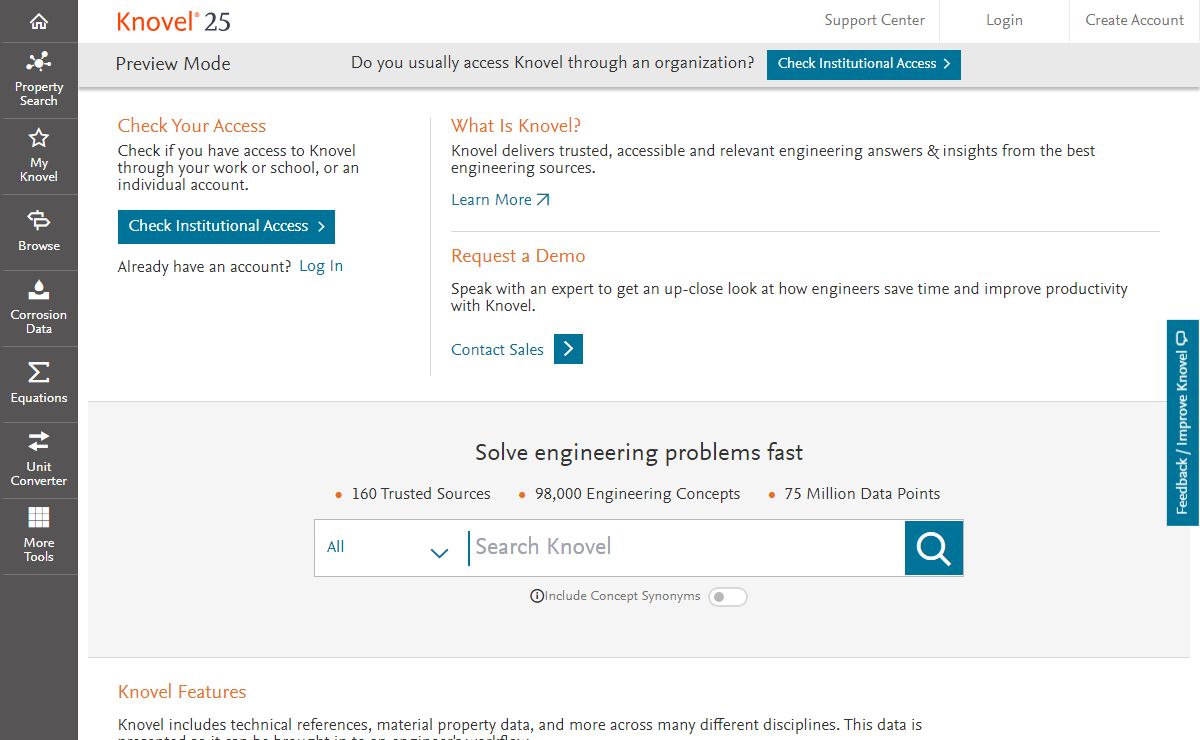Open Support Center in top bar
The width and height of the screenshot is (1200, 740).
coord(874,20)
